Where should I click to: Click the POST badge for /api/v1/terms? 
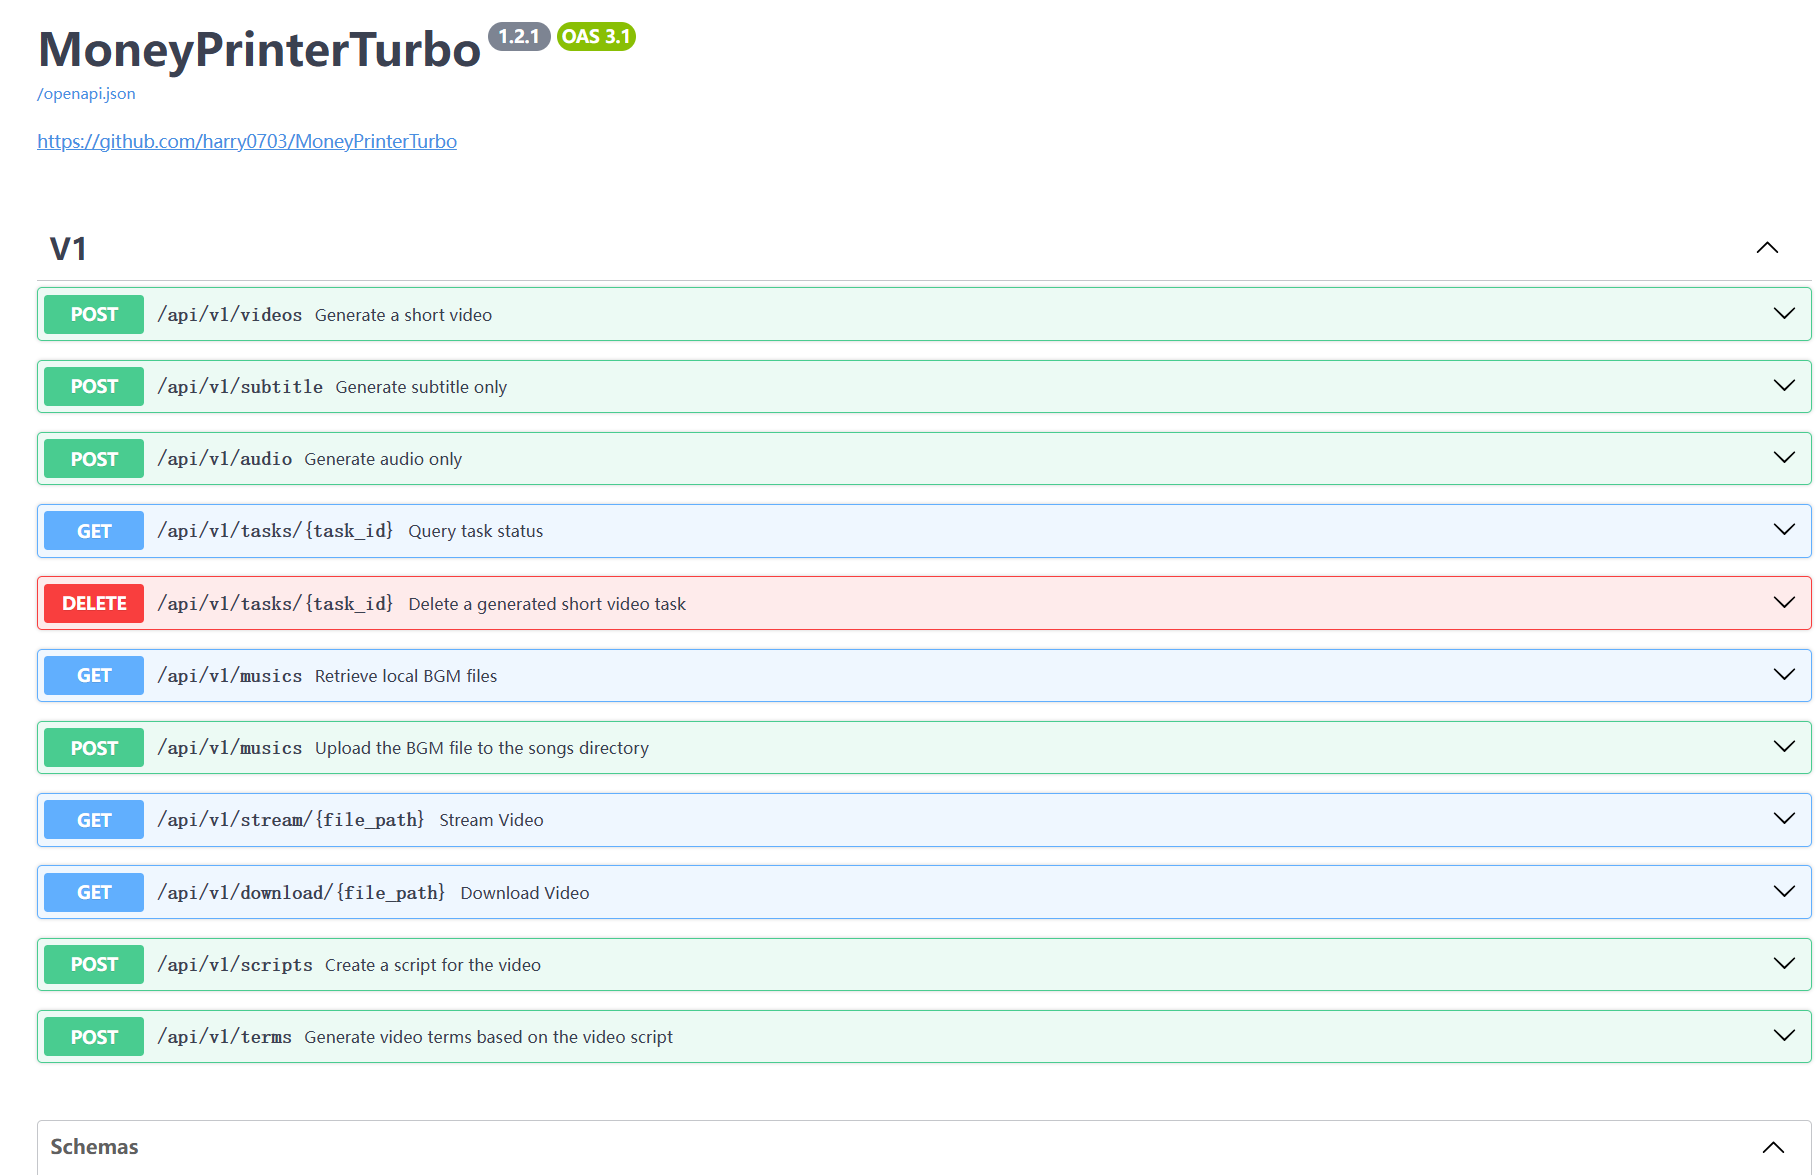pyautogui.click(x=93, y=1036)
